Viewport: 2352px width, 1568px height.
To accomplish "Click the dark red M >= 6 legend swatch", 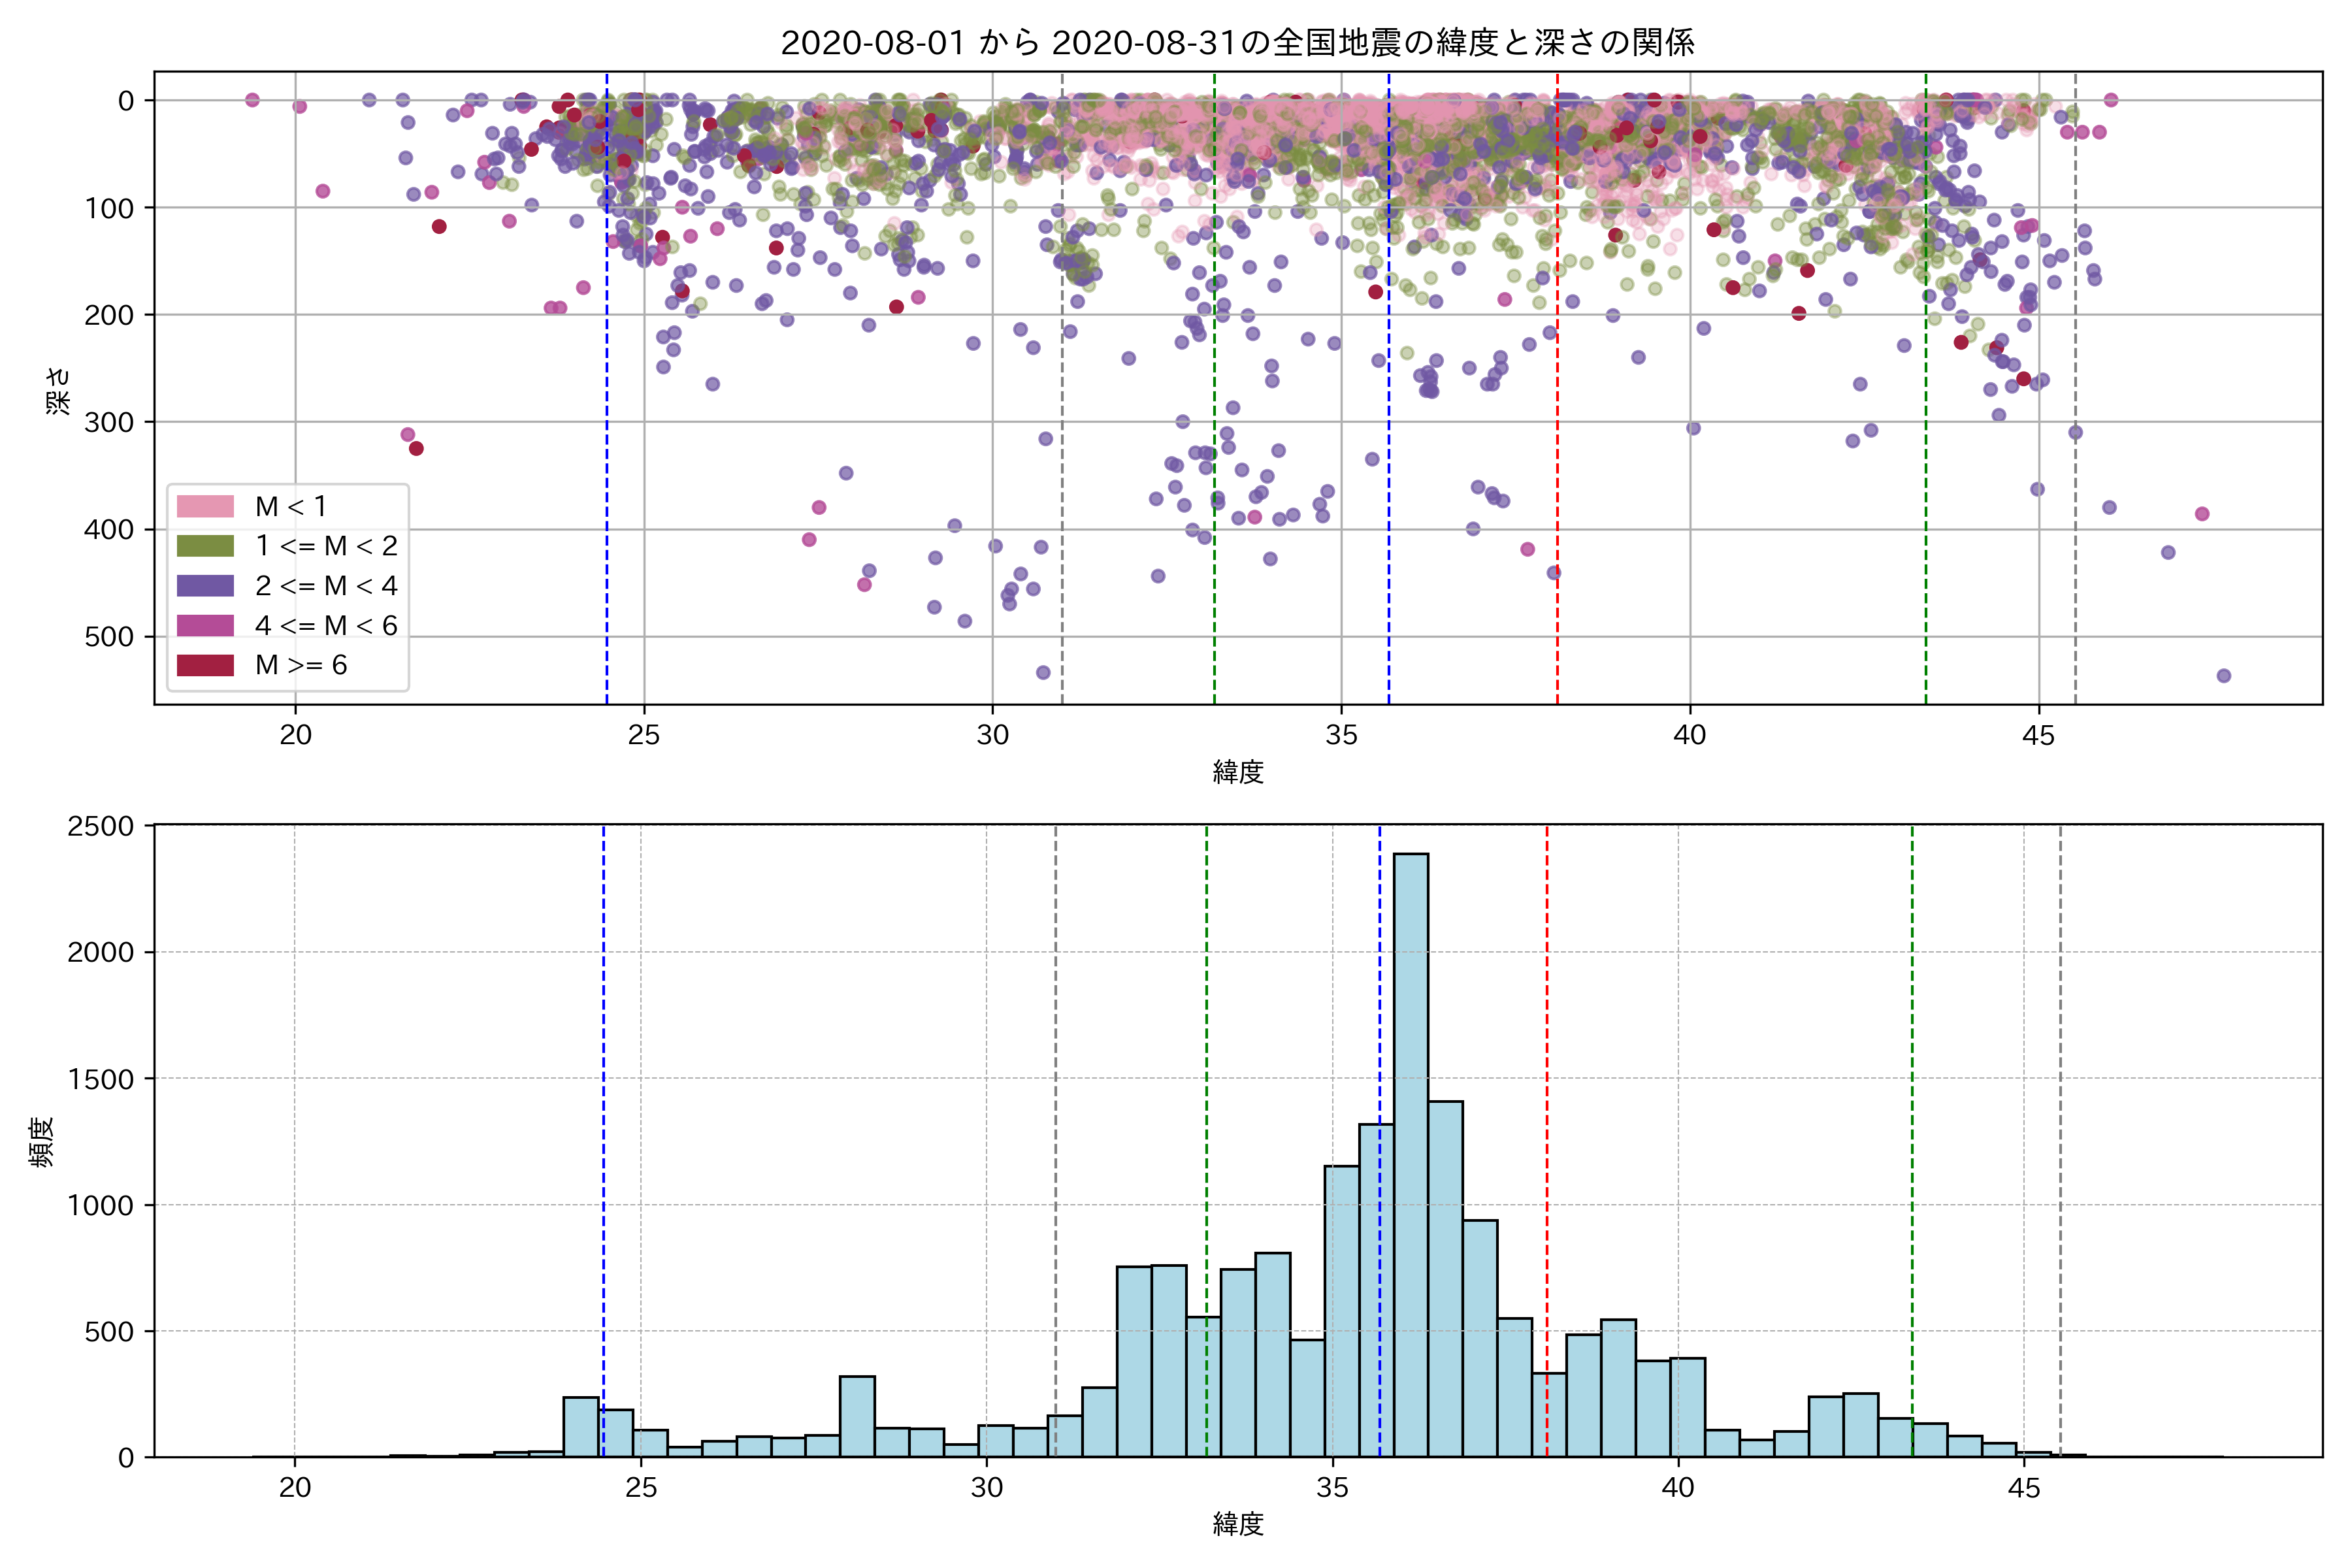I will click(x=205, y=665).
